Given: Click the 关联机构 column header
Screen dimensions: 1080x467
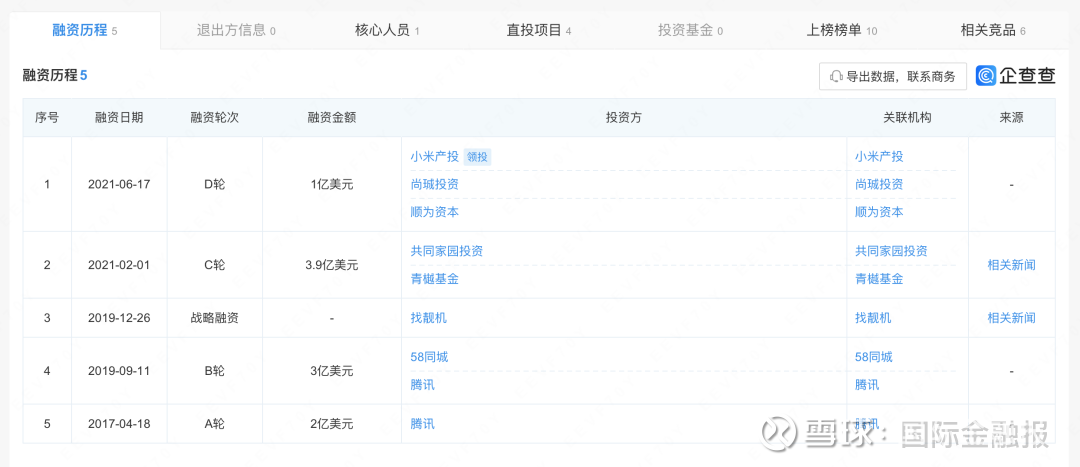Looking at the screenshot, I should pyautogui.click(x=908, y=117).
